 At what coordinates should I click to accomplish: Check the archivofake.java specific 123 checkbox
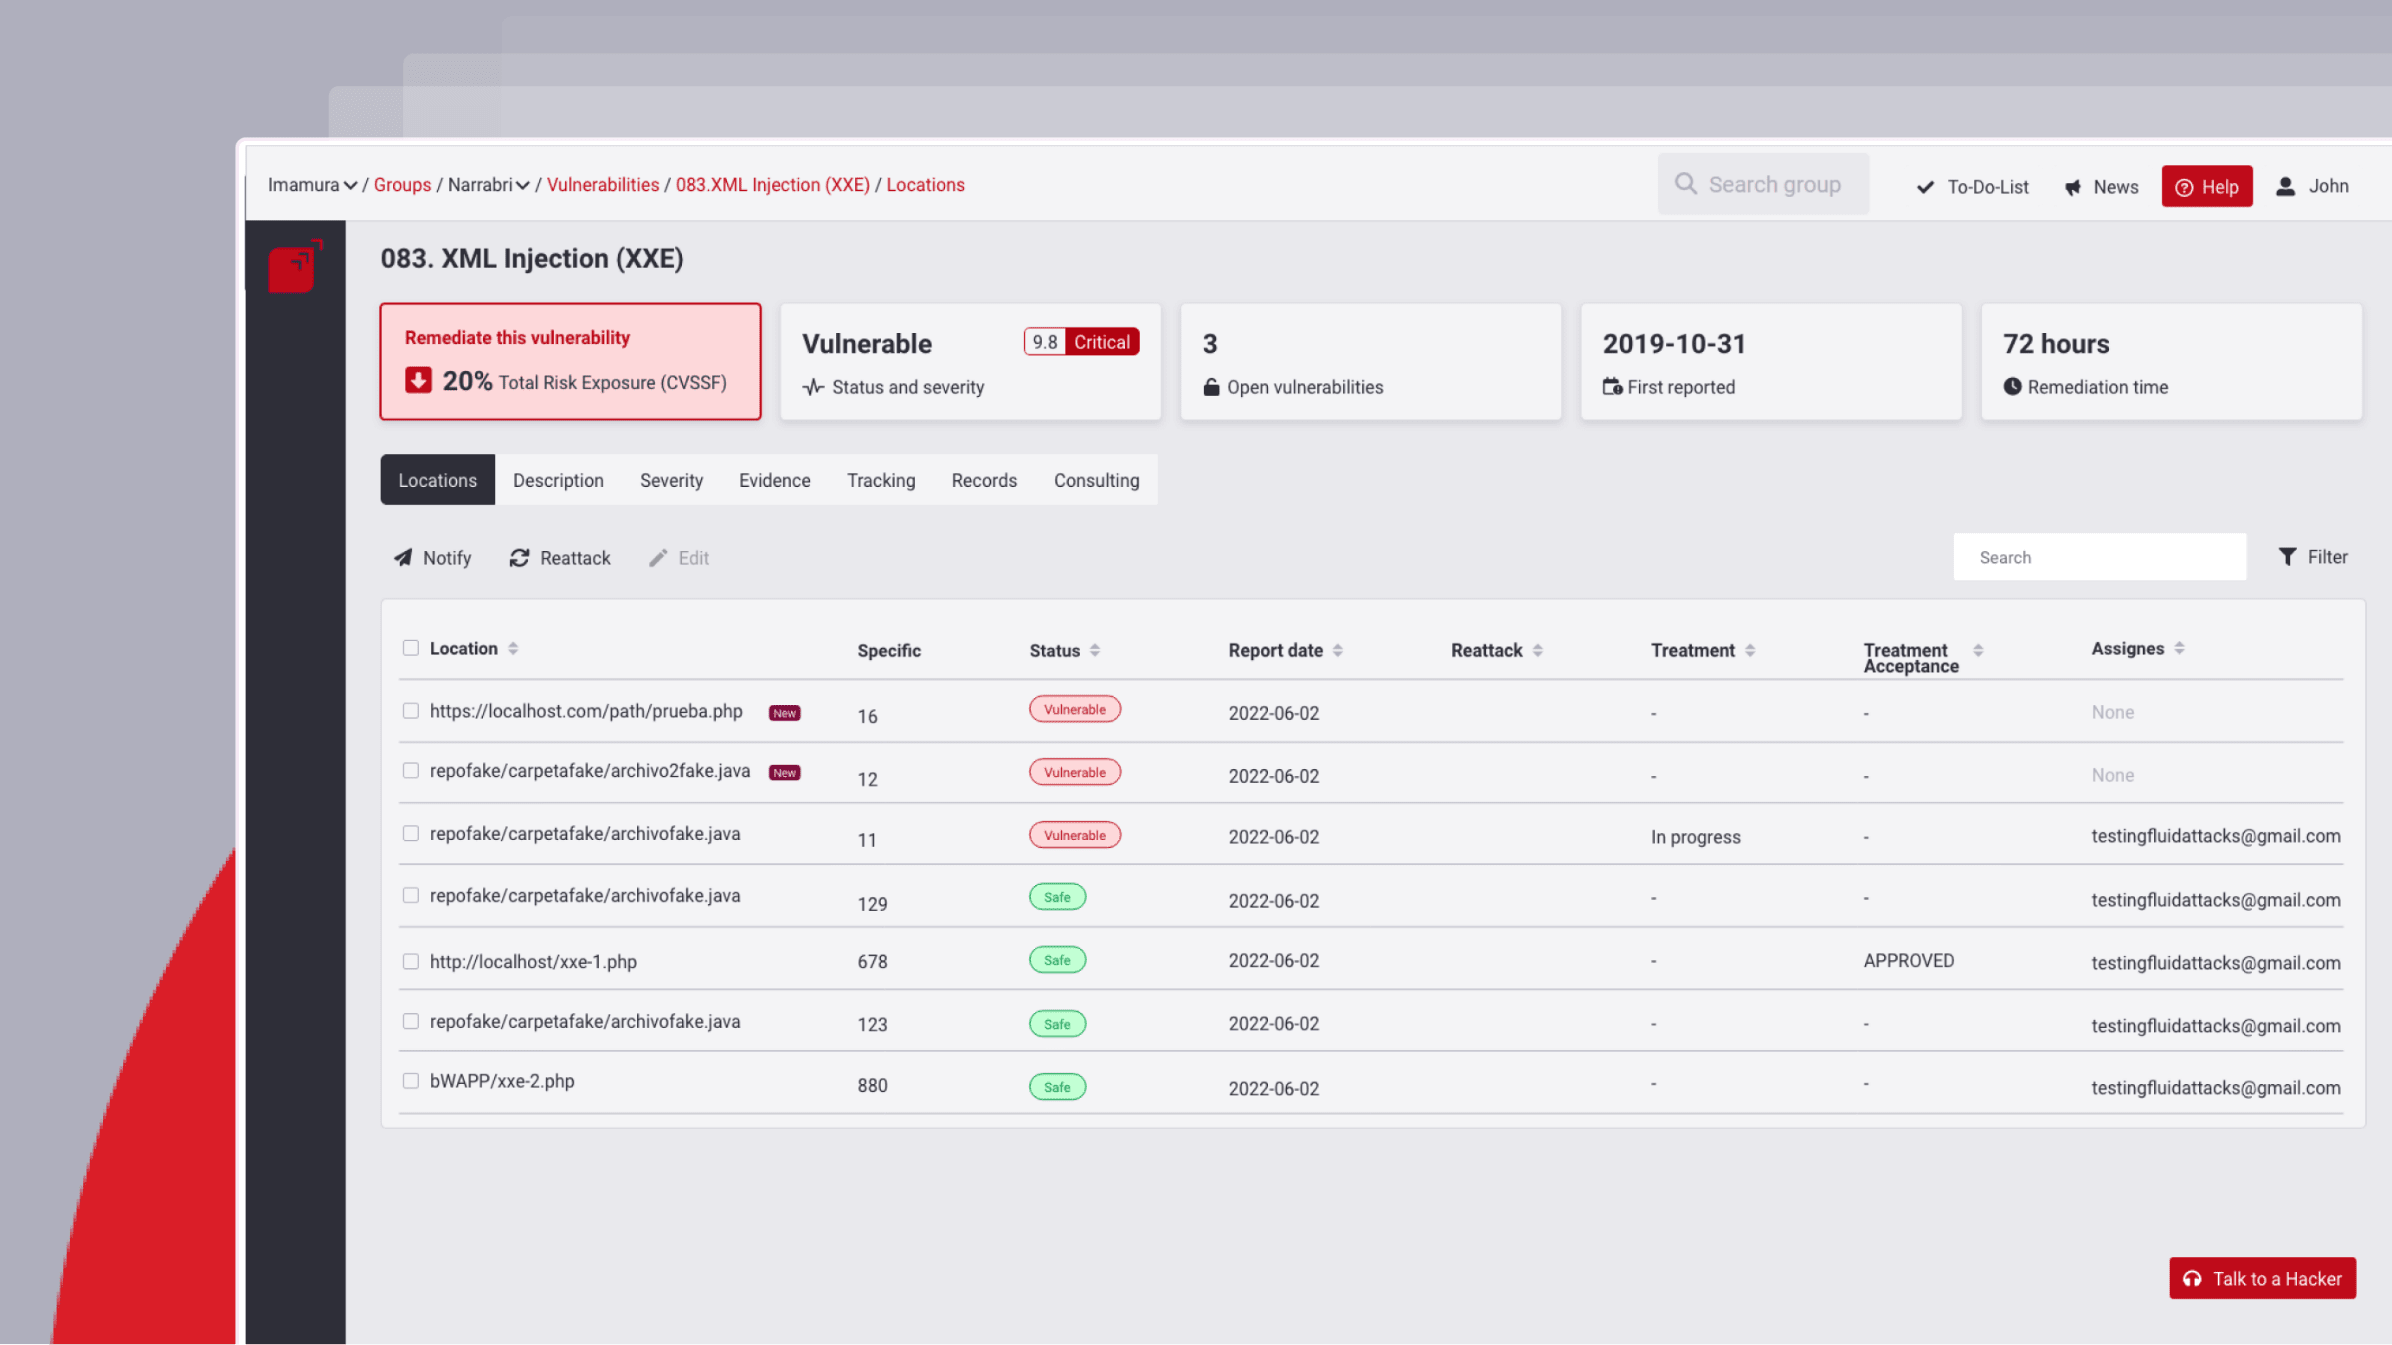[x=411, y=1022]
